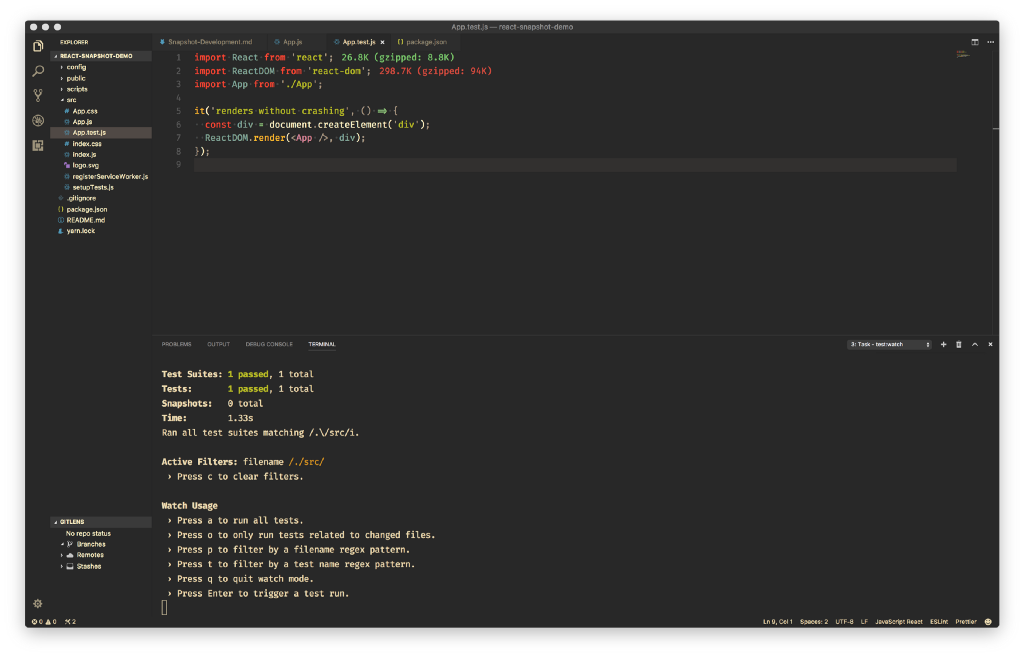Open the Extensions view
Screen dimensions: 1024x657
[x=38, y=145]
